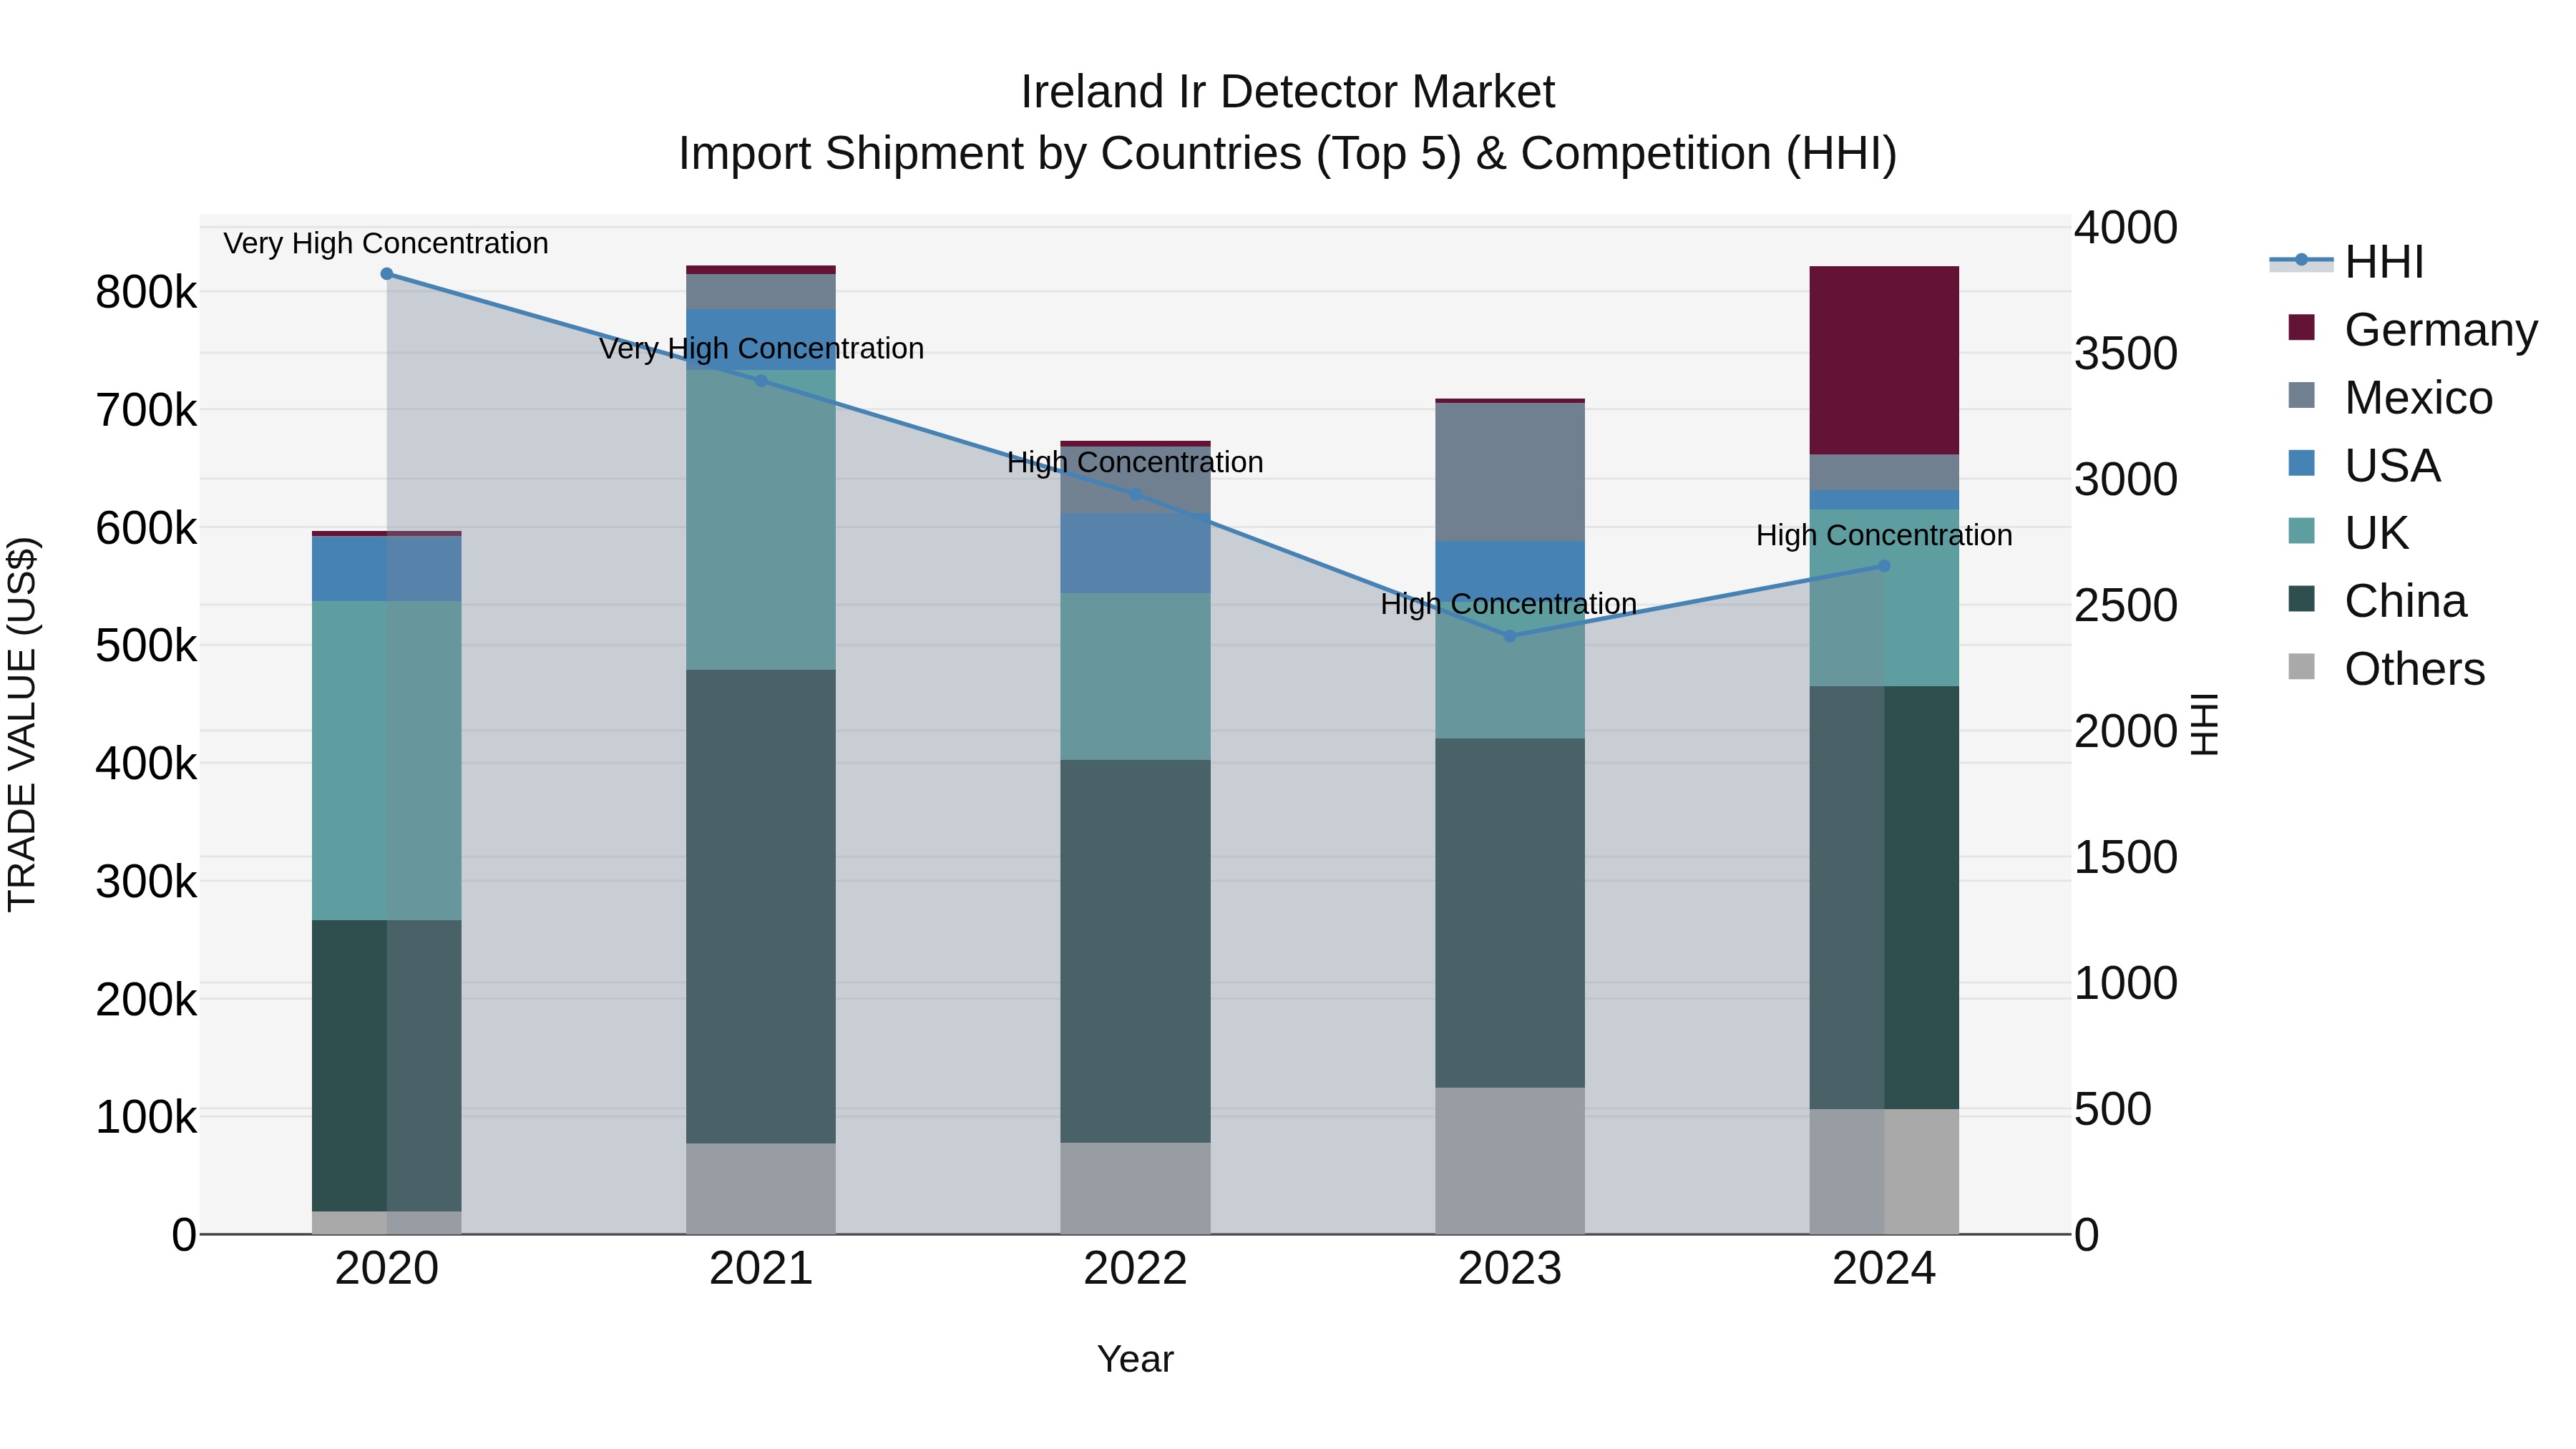Select the 2022 HHI data point marker
This screenshot has width=2576, height=1449.
1135,494
